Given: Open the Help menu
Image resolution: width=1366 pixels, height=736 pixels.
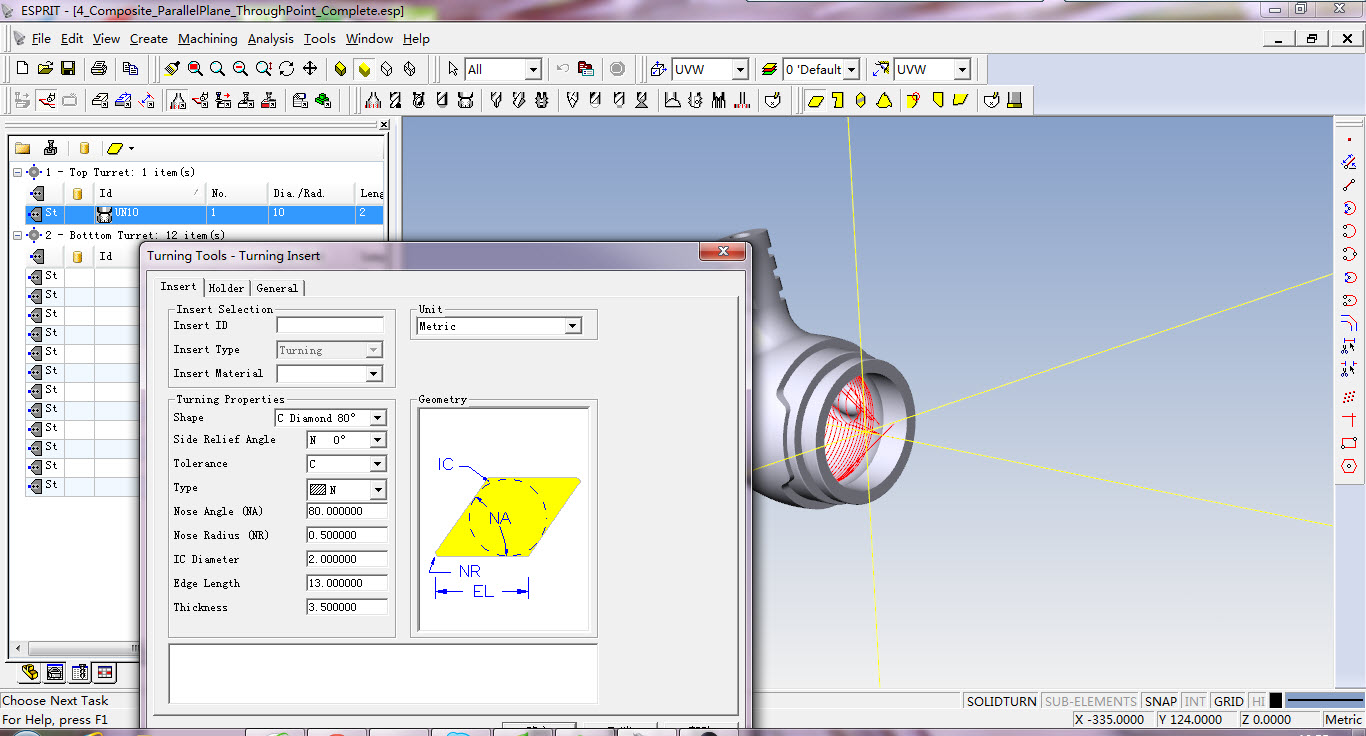Looking at the screenshot, I should click(x=416, y=39).
